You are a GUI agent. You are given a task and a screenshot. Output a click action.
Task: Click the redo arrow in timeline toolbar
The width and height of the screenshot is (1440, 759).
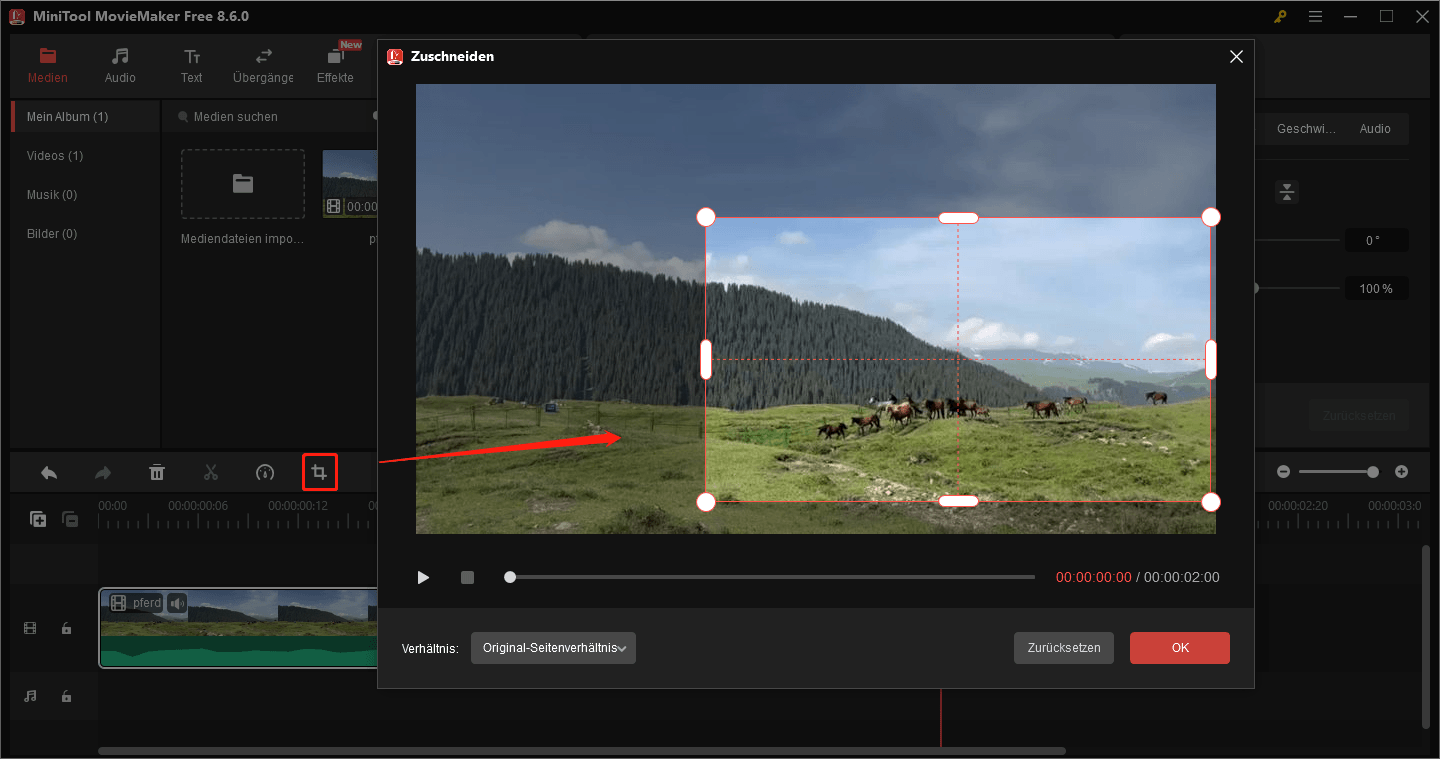(103, 472)
